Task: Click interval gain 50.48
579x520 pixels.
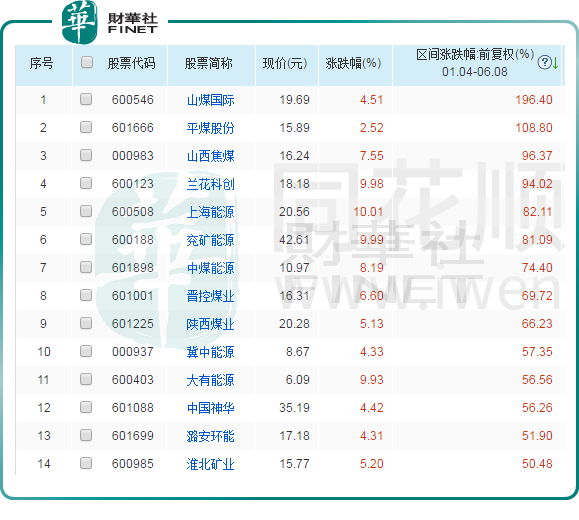Action: tap(537, 463)
